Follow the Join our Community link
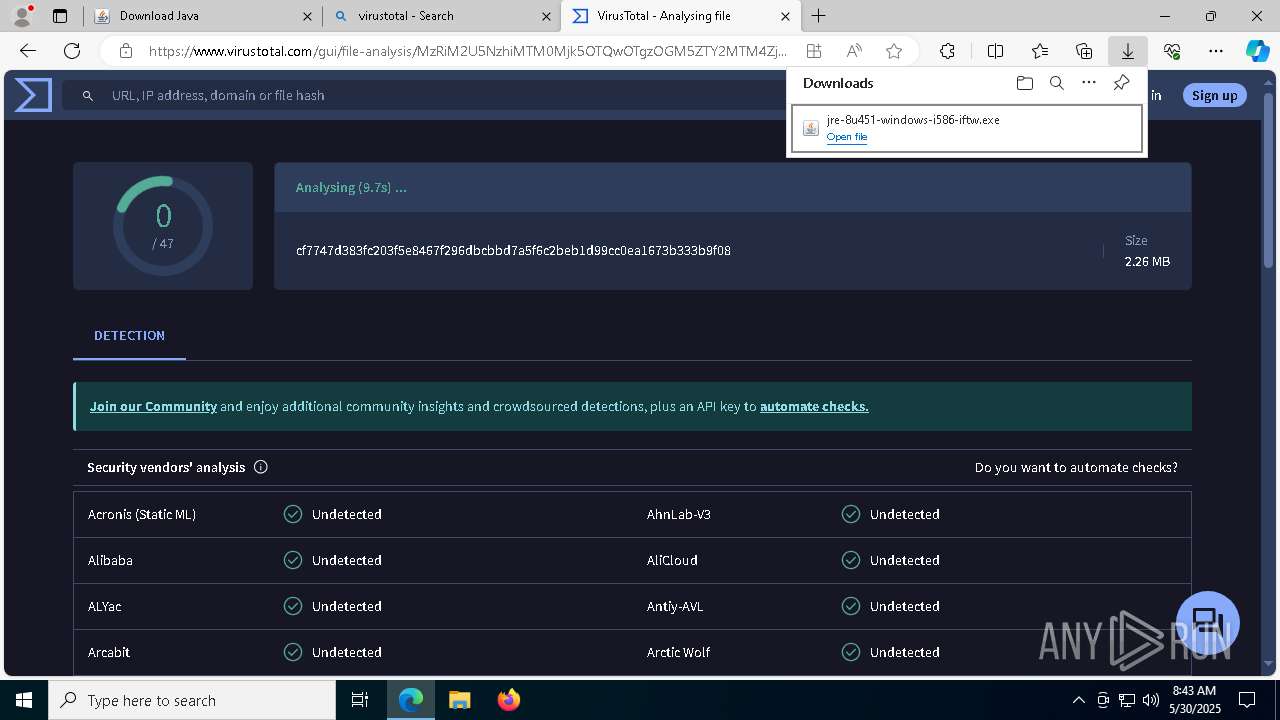 [x=153, y=406]
